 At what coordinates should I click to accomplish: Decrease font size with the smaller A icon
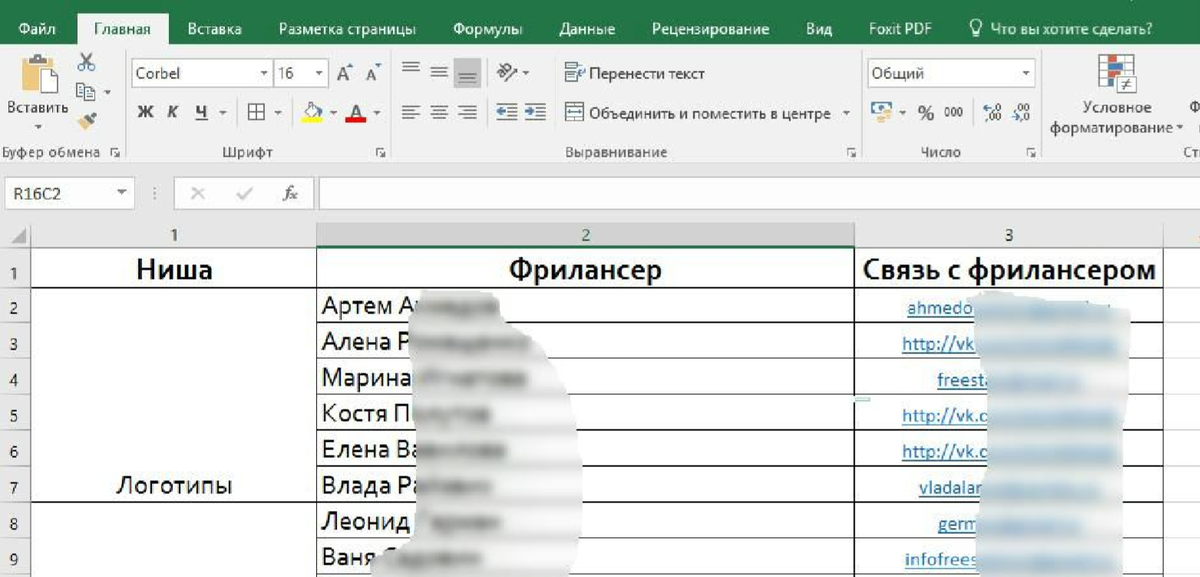[x=373, y=74]
